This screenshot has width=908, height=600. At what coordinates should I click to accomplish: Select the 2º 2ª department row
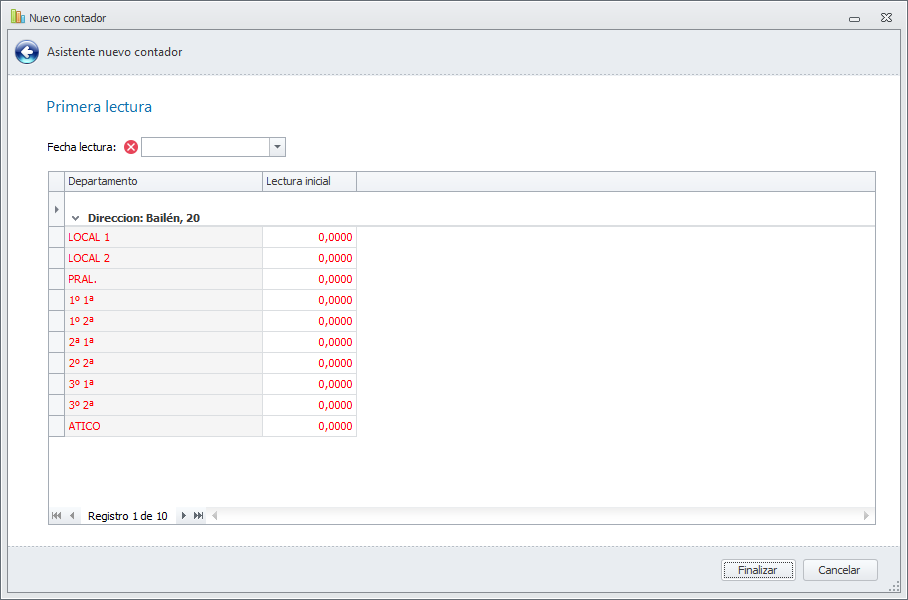pyautogui.click(x=163, y=363)
